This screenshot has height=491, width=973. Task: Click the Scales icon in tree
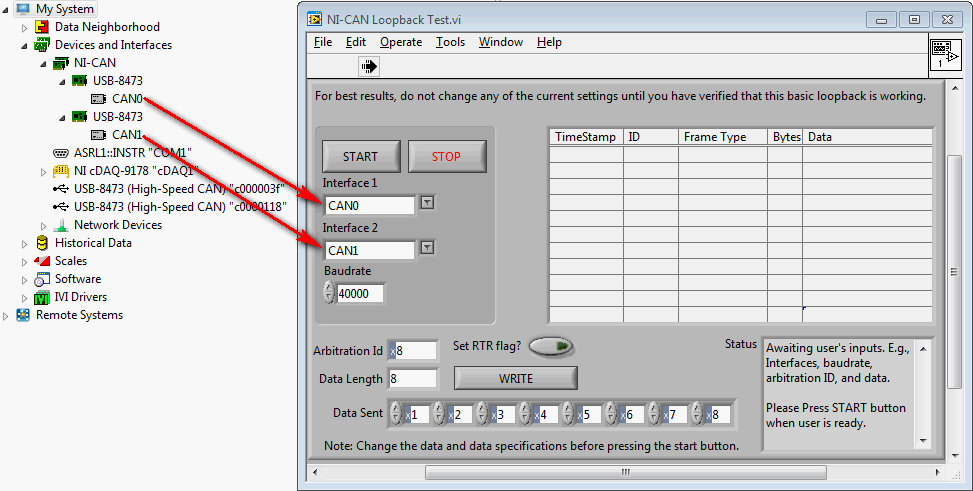pos(42,261)
